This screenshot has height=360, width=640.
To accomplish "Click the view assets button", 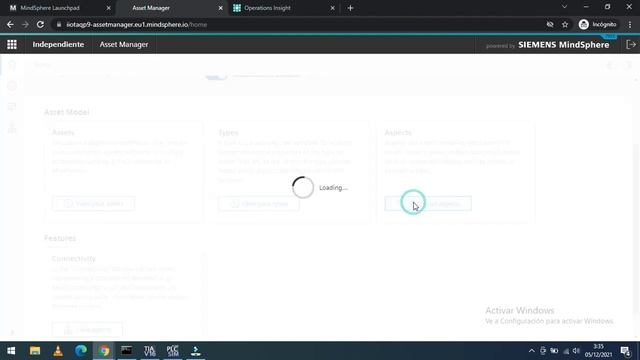I will point(93,203).
